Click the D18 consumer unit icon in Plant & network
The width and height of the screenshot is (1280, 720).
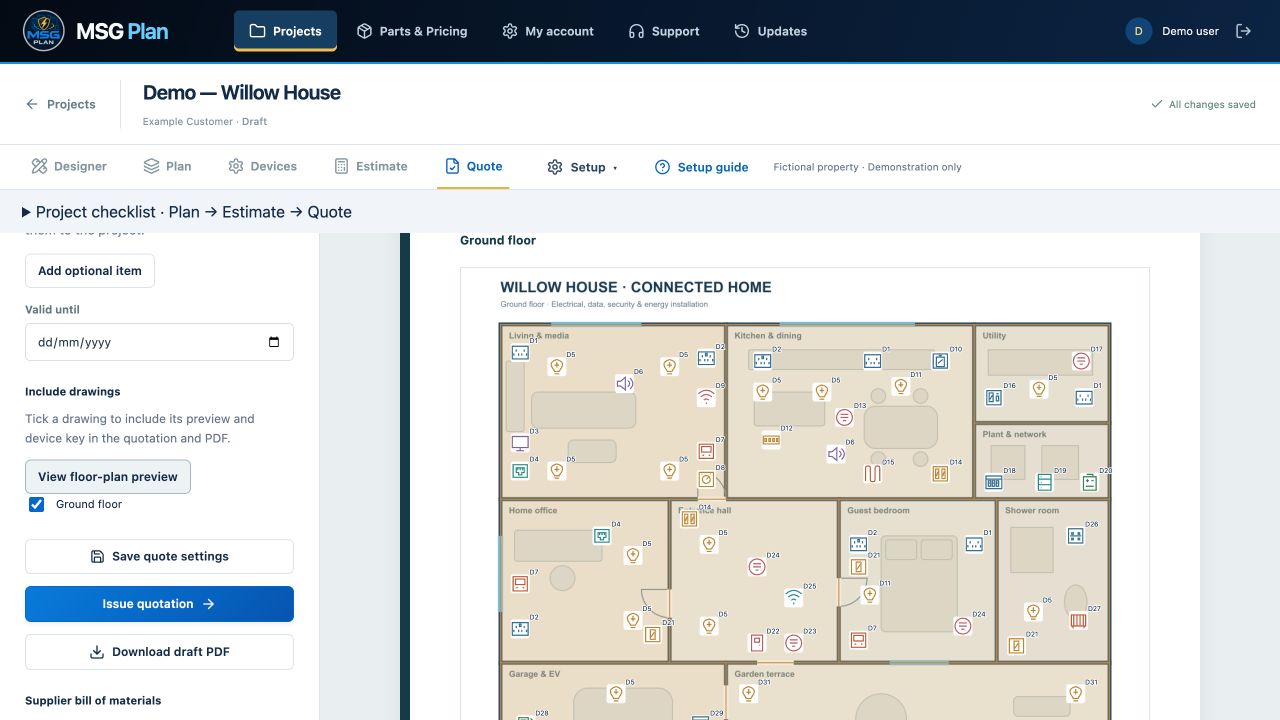coord(994,482)
